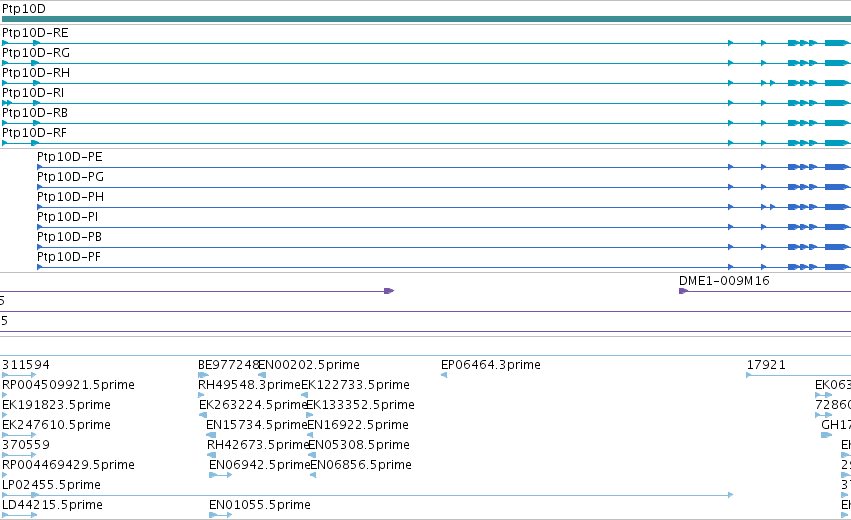Select EST LD44215.5prime
Screen dimensions: 851x520
coord(53,505)
